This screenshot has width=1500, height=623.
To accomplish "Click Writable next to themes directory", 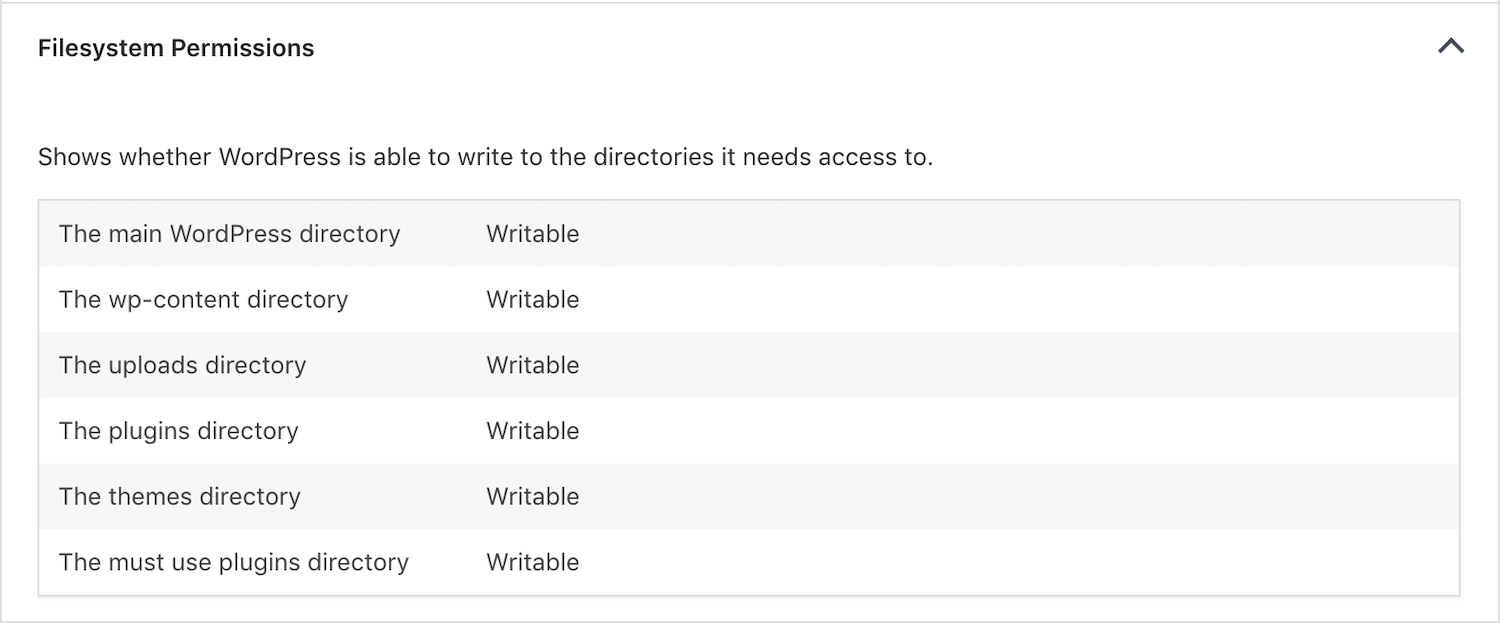I will pos(532,496).
